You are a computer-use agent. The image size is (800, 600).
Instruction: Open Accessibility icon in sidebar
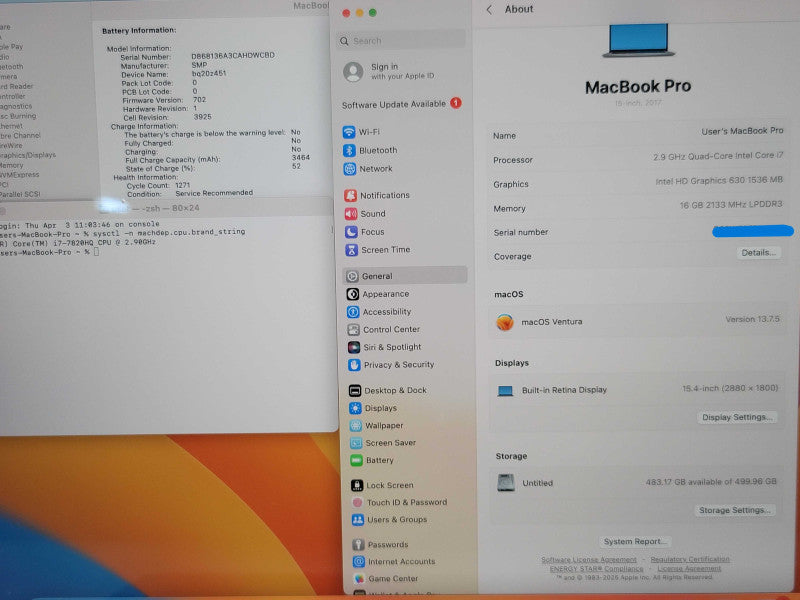tap(353, 312)
